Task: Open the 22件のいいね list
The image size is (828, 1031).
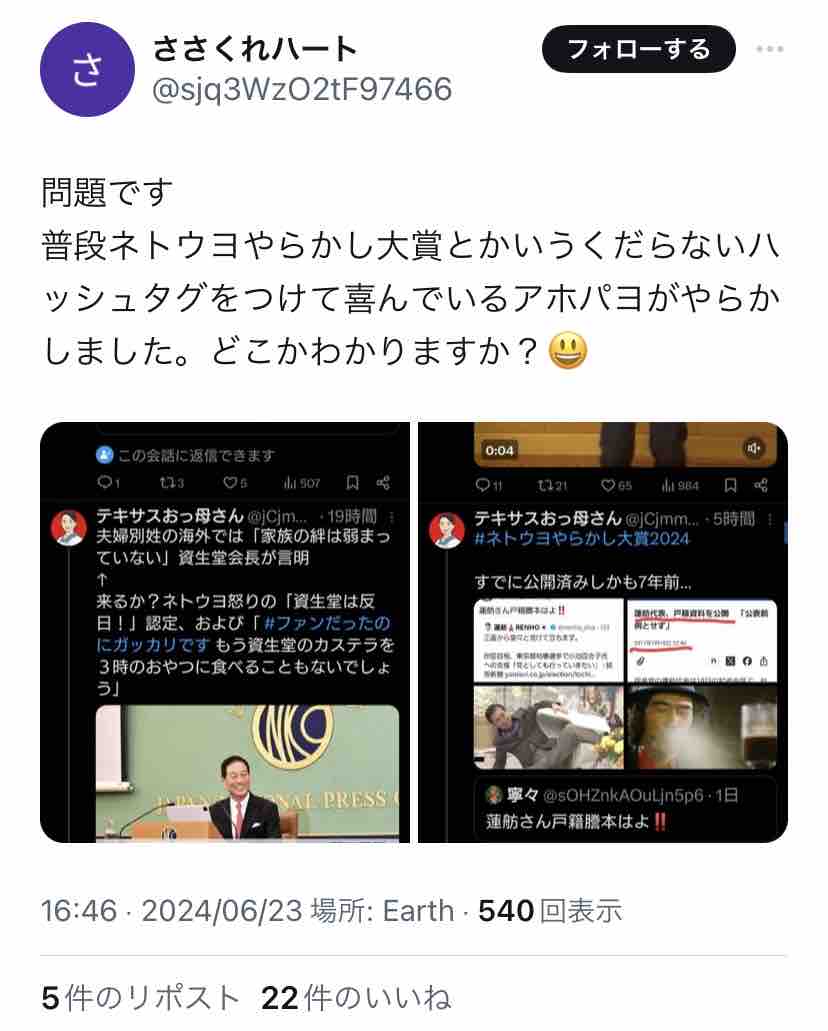Action: coord(356,998)
